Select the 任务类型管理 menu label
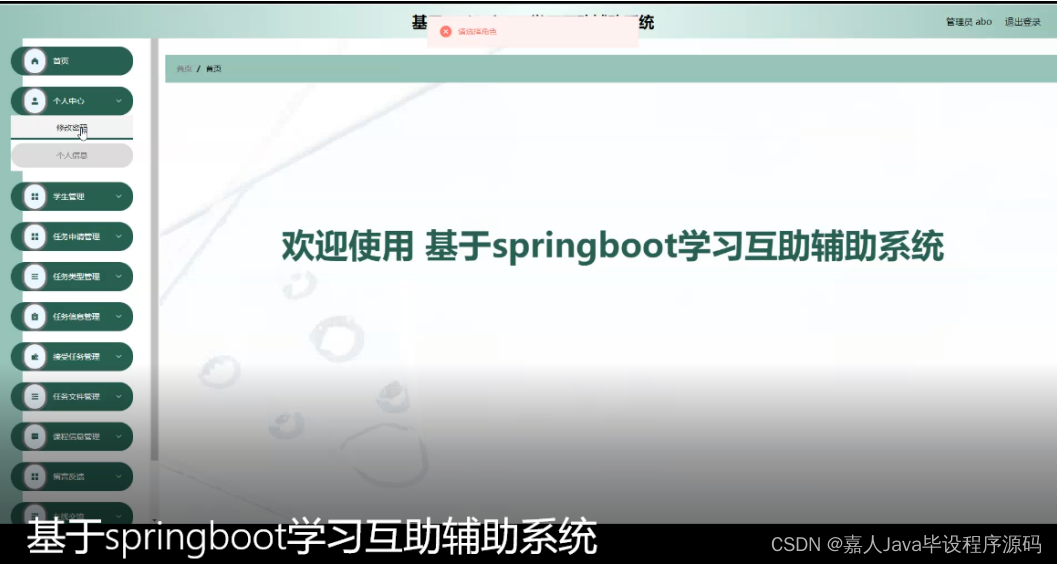 [76, 276]
